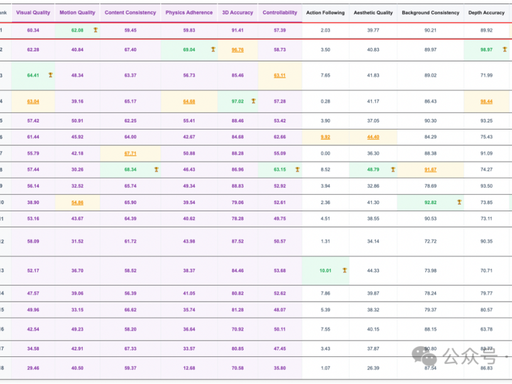Click the 67.33 Content Consistency cell

pyautogui.click(x=130, y=348)
